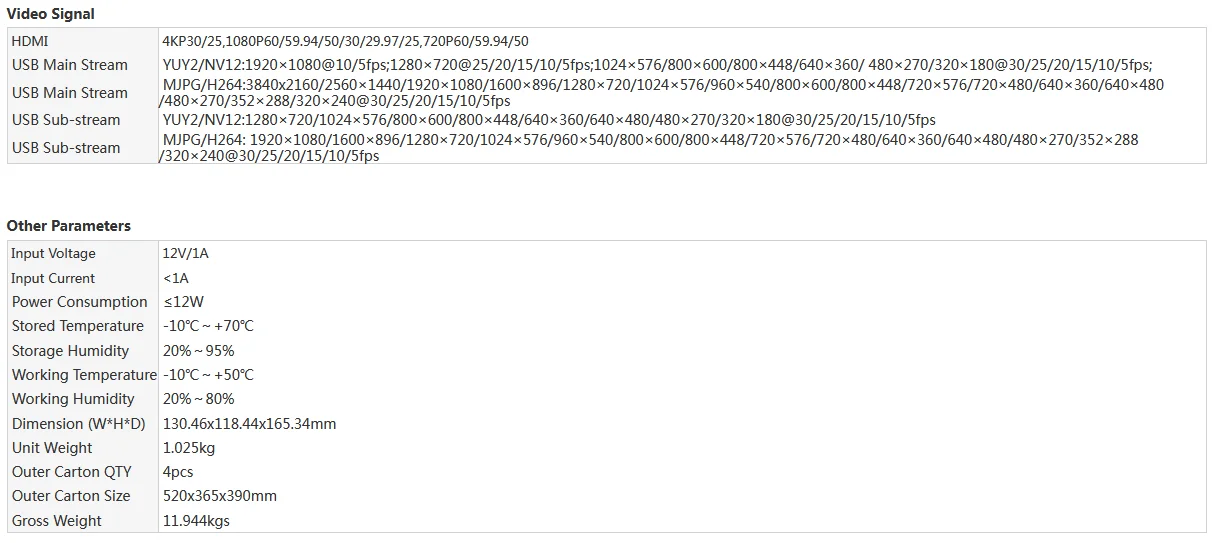Image resolution: width=1214 pixels, height=543 pixels.
Task: Click the "Power Consumption" label
Action: (x=80, y=302)
